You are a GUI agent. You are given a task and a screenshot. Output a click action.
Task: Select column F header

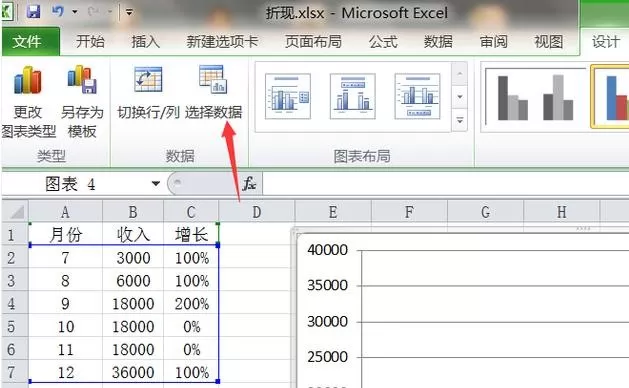click(x=409, y=211)
